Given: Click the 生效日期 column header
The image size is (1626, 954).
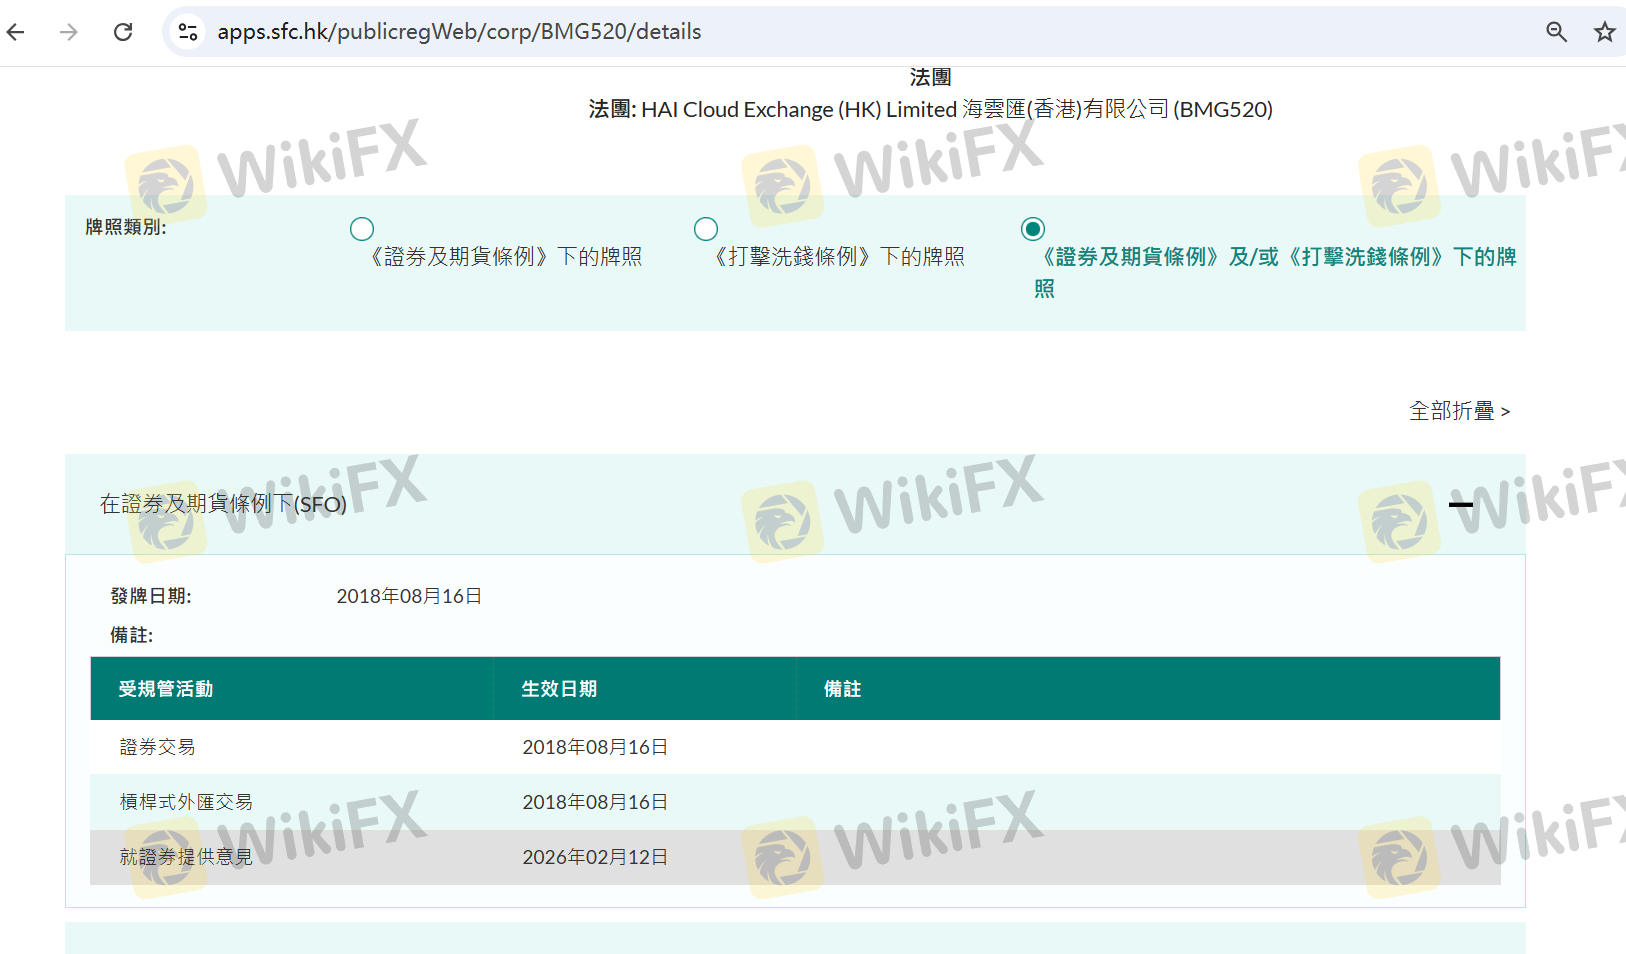Looking at the screenshot, I should click(559, 689).
